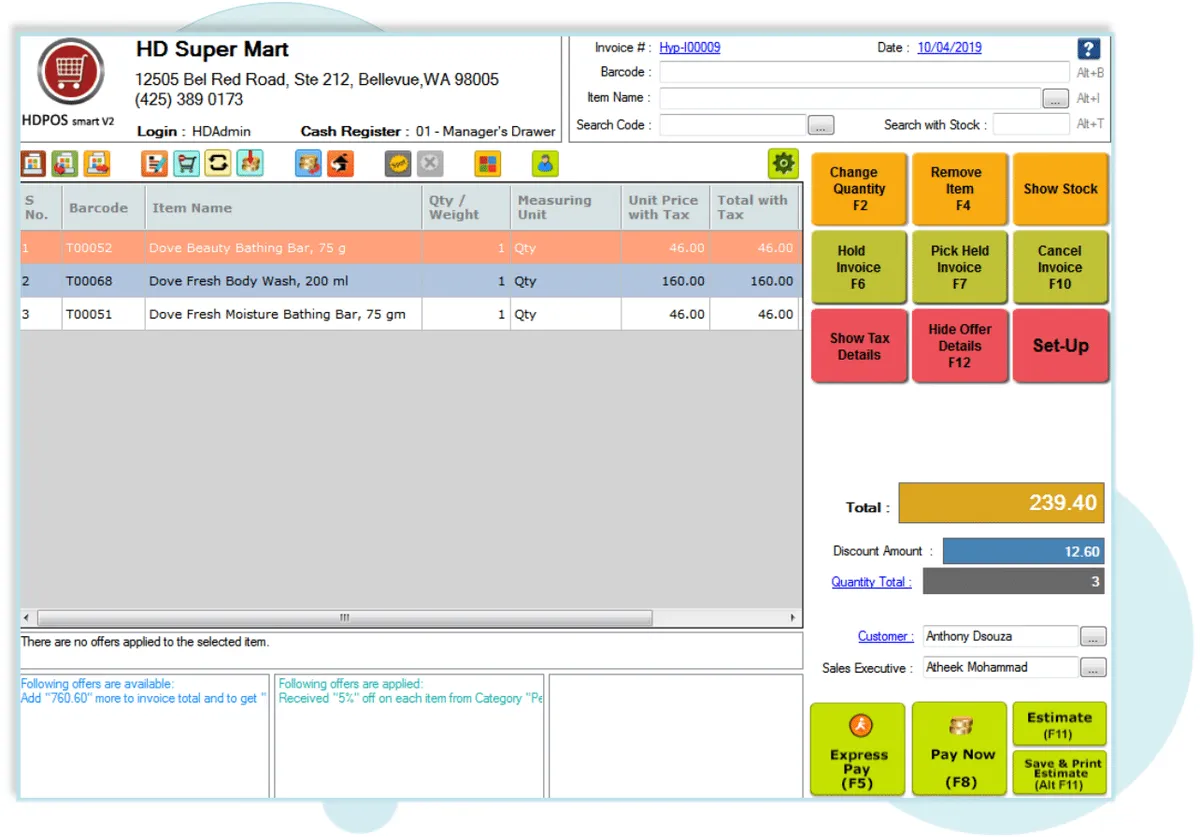Click Cancel Invoice F10 button
Image resolution: width=1200 pixels, height=837 pixels.
[x=1061, y=267]
